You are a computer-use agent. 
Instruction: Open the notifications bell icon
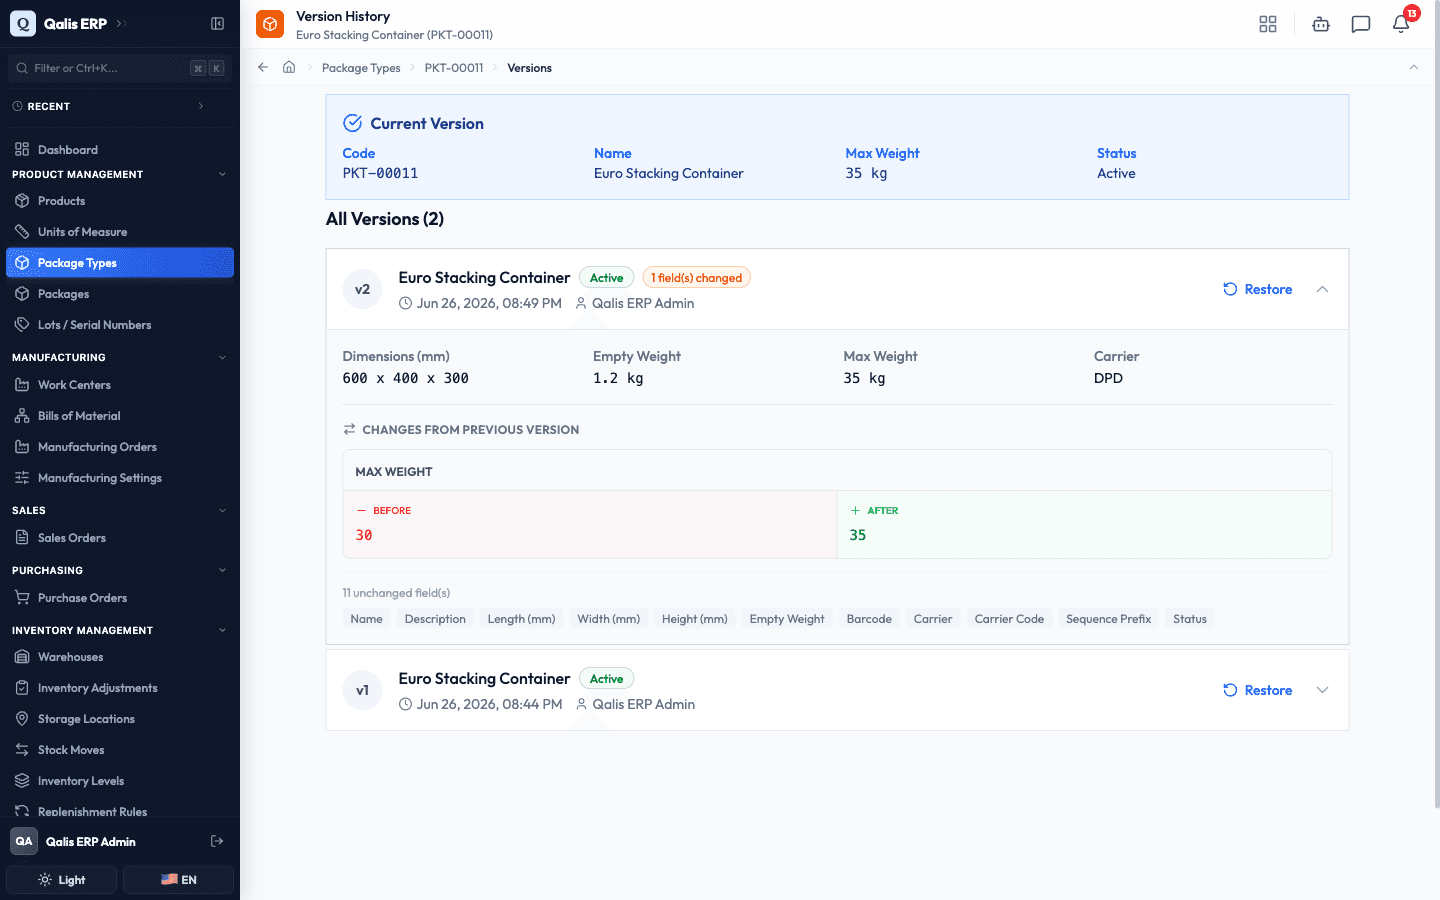(1401, 24)
